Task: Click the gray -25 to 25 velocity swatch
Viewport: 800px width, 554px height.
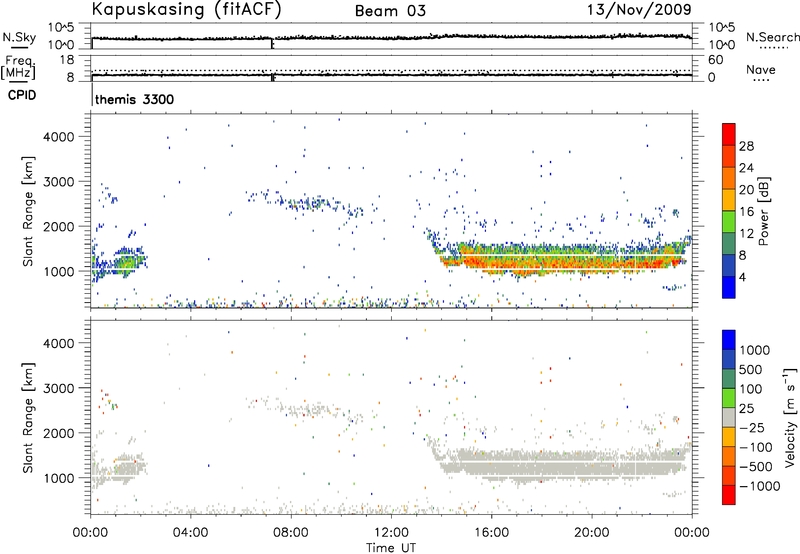Action: [729, 418]
